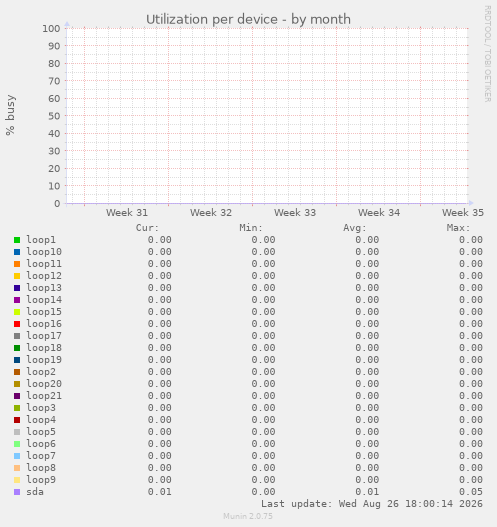Viewport: 497px width, 527px height.
Task: Click the dark blue loop13 swatch
Action: pos(17,288)
